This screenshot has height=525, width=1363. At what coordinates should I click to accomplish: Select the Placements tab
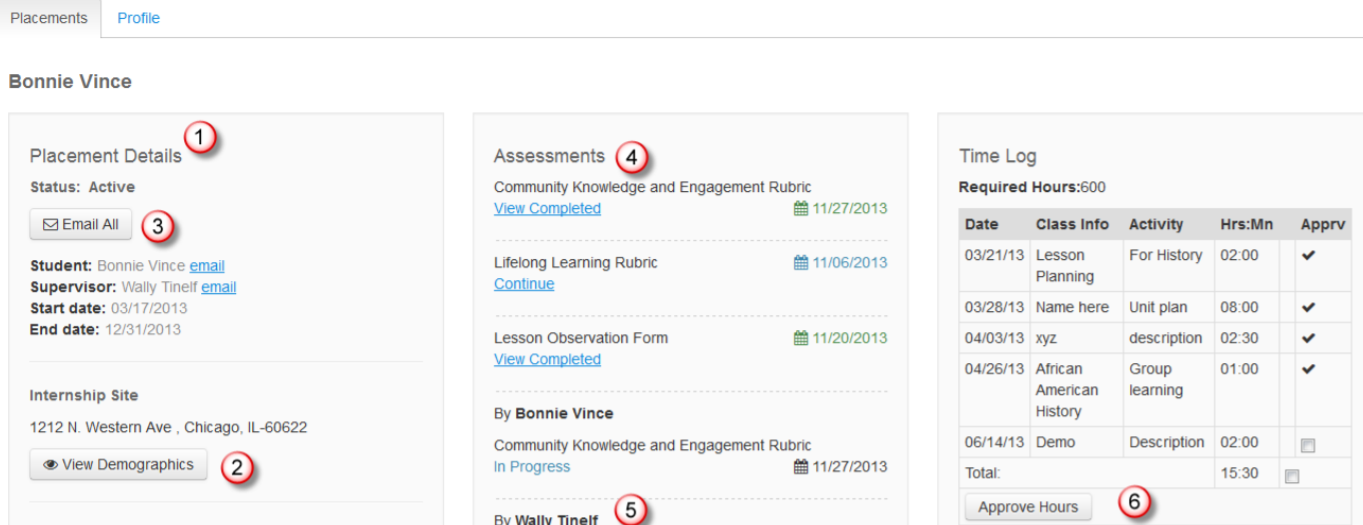click(50, 18)
